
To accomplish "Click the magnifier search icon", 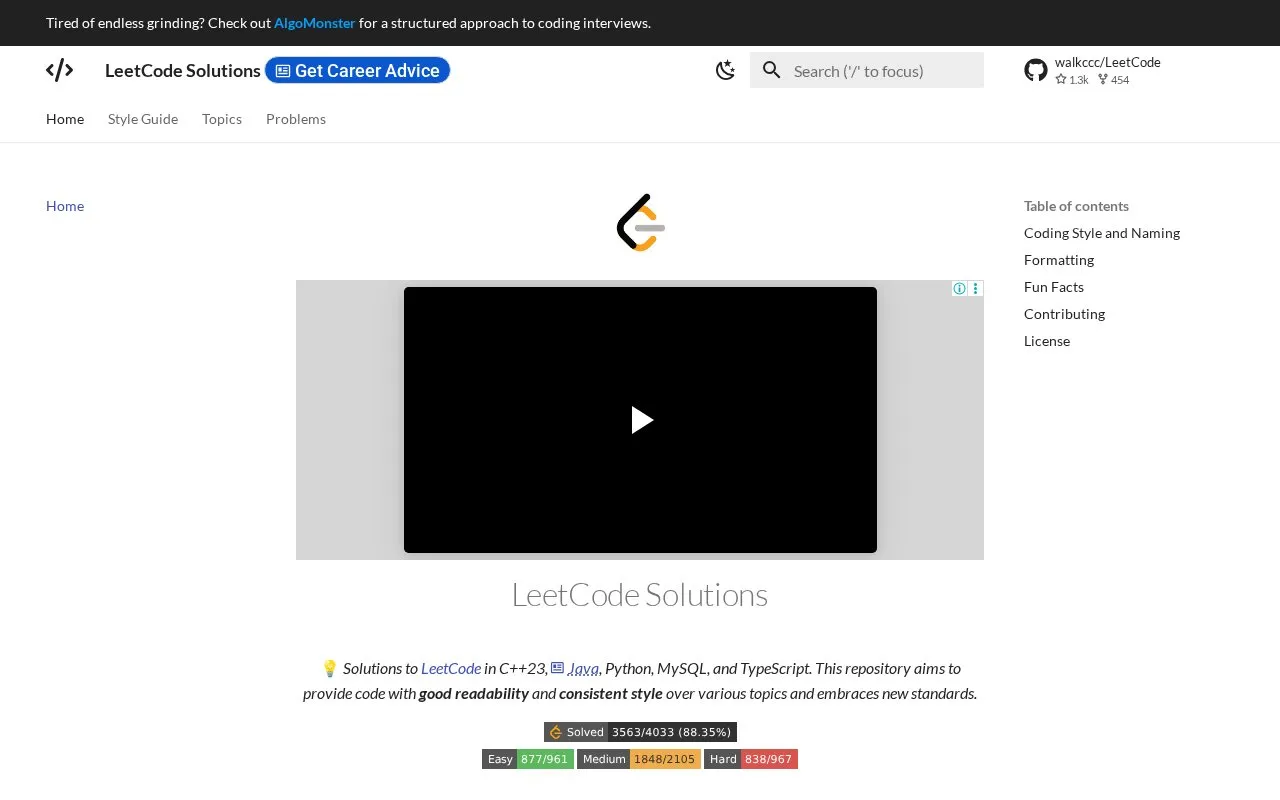I will (x=771, y=70).
